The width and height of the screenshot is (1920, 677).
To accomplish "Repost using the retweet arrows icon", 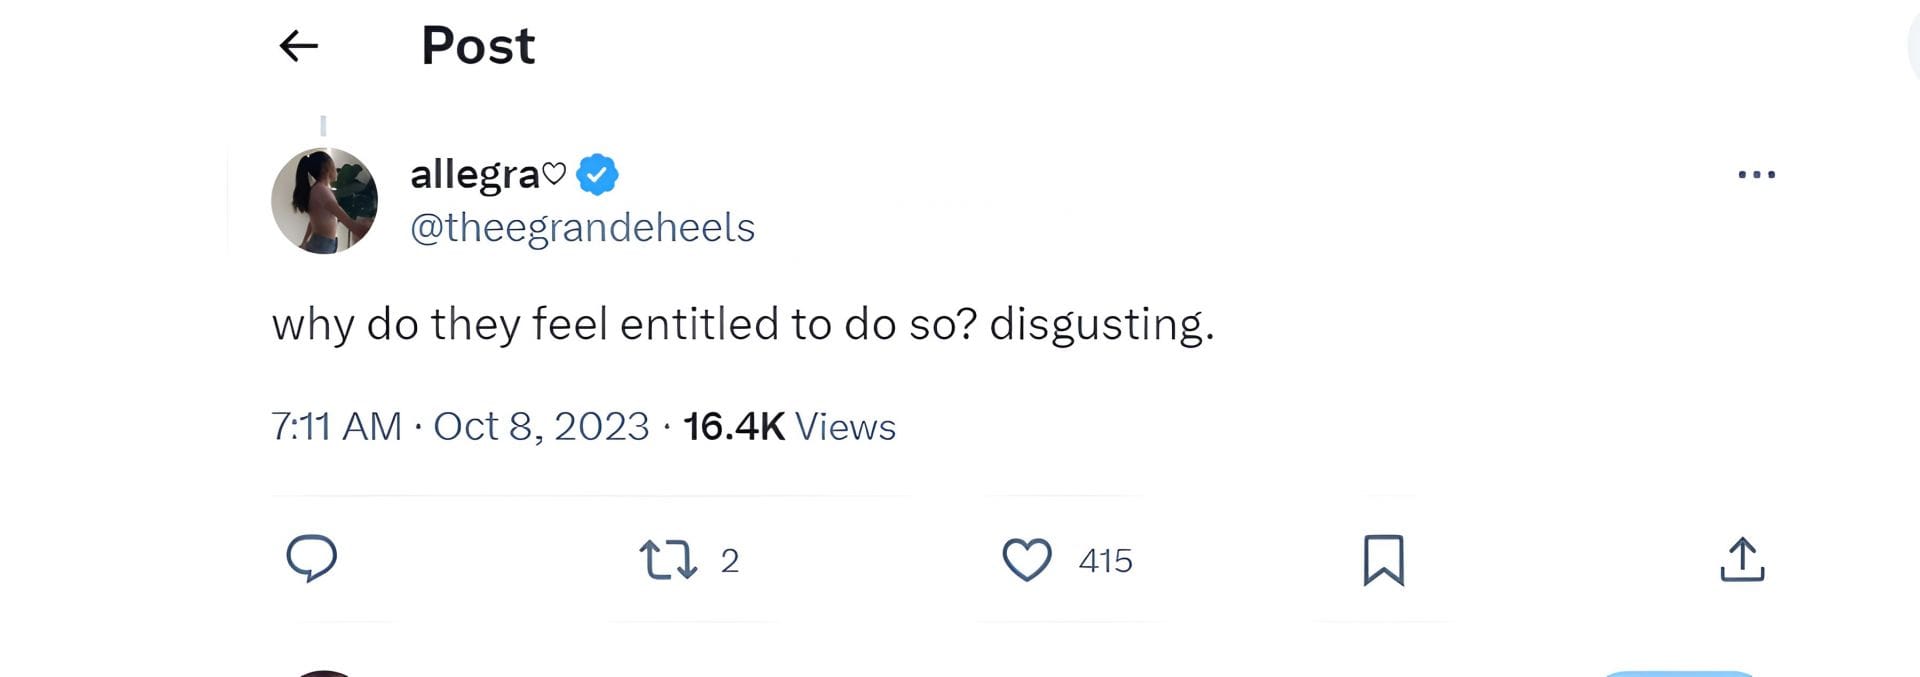I will tap(667, 560).
